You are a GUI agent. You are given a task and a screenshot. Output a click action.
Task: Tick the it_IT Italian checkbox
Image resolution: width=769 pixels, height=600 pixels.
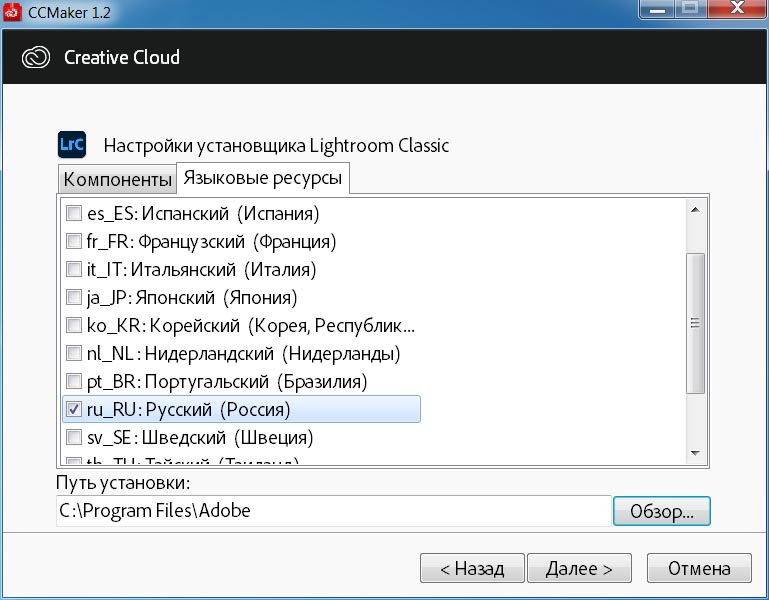click(74, 269)
